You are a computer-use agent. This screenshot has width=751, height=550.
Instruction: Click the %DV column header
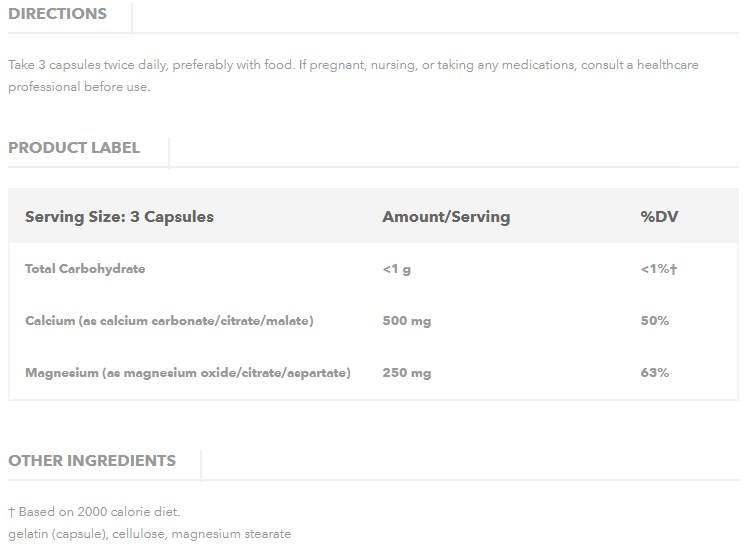(660, 217)
